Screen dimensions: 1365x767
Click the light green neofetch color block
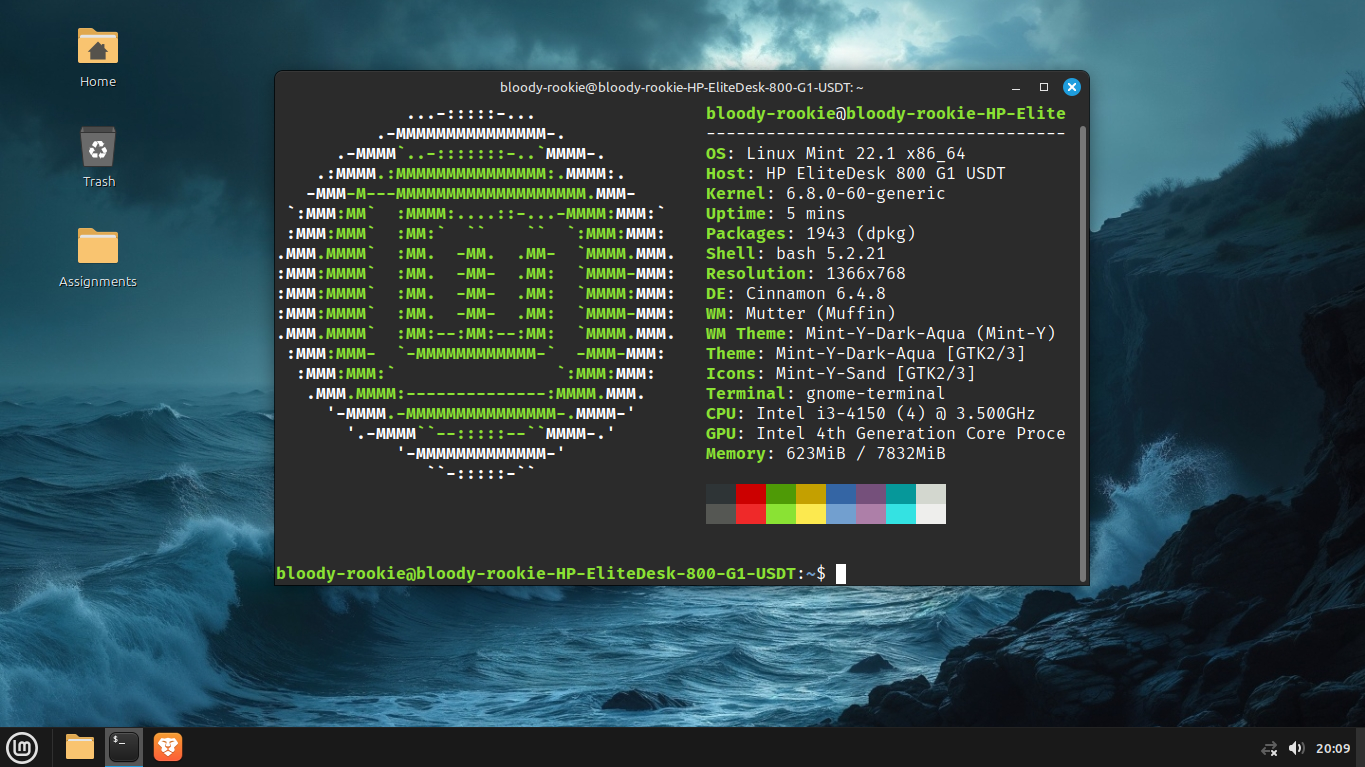[781, 514]
